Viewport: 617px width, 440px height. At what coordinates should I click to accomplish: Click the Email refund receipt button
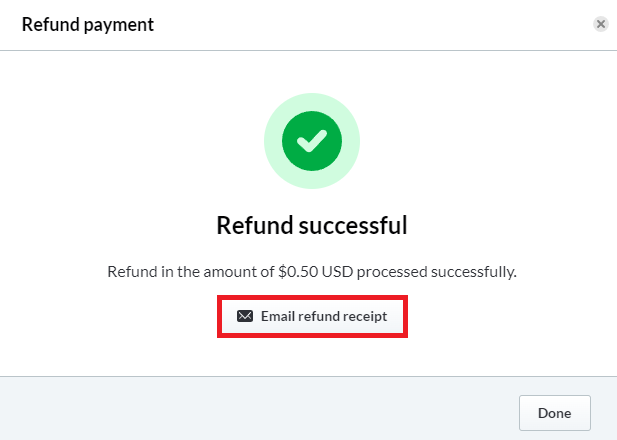point(312,316)
